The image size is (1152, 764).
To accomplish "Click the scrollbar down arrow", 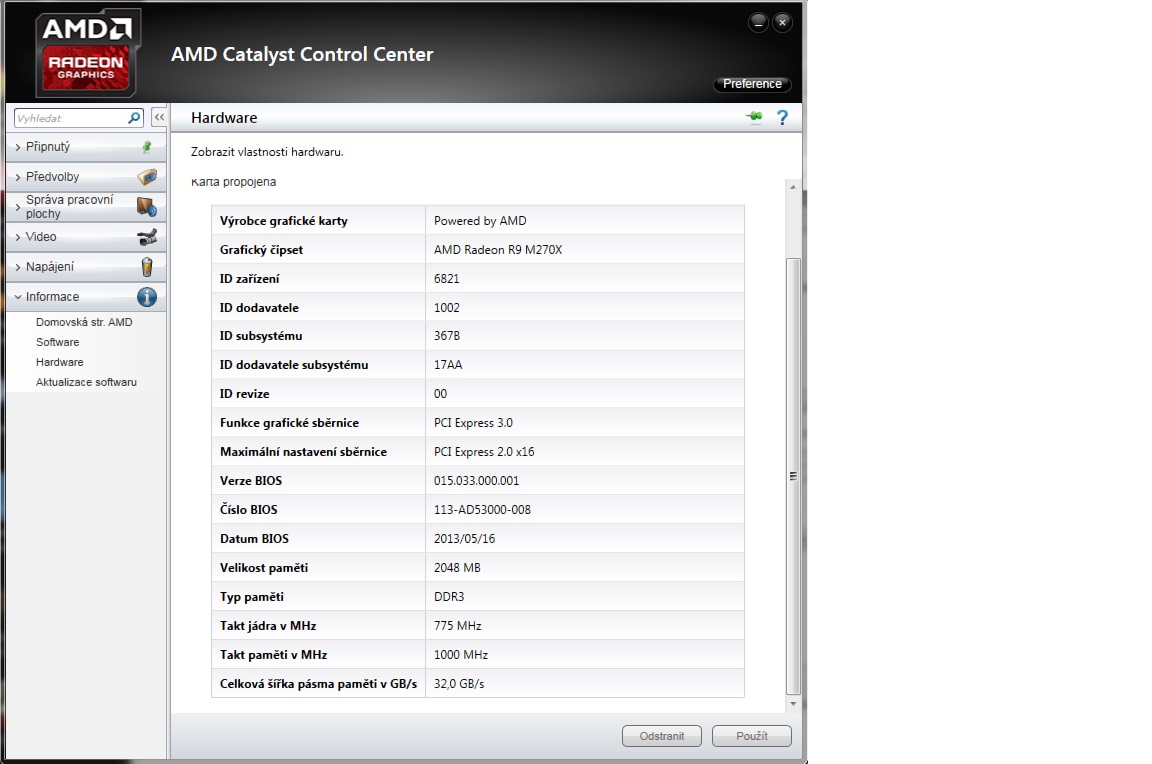I will [x=793, y=704].
